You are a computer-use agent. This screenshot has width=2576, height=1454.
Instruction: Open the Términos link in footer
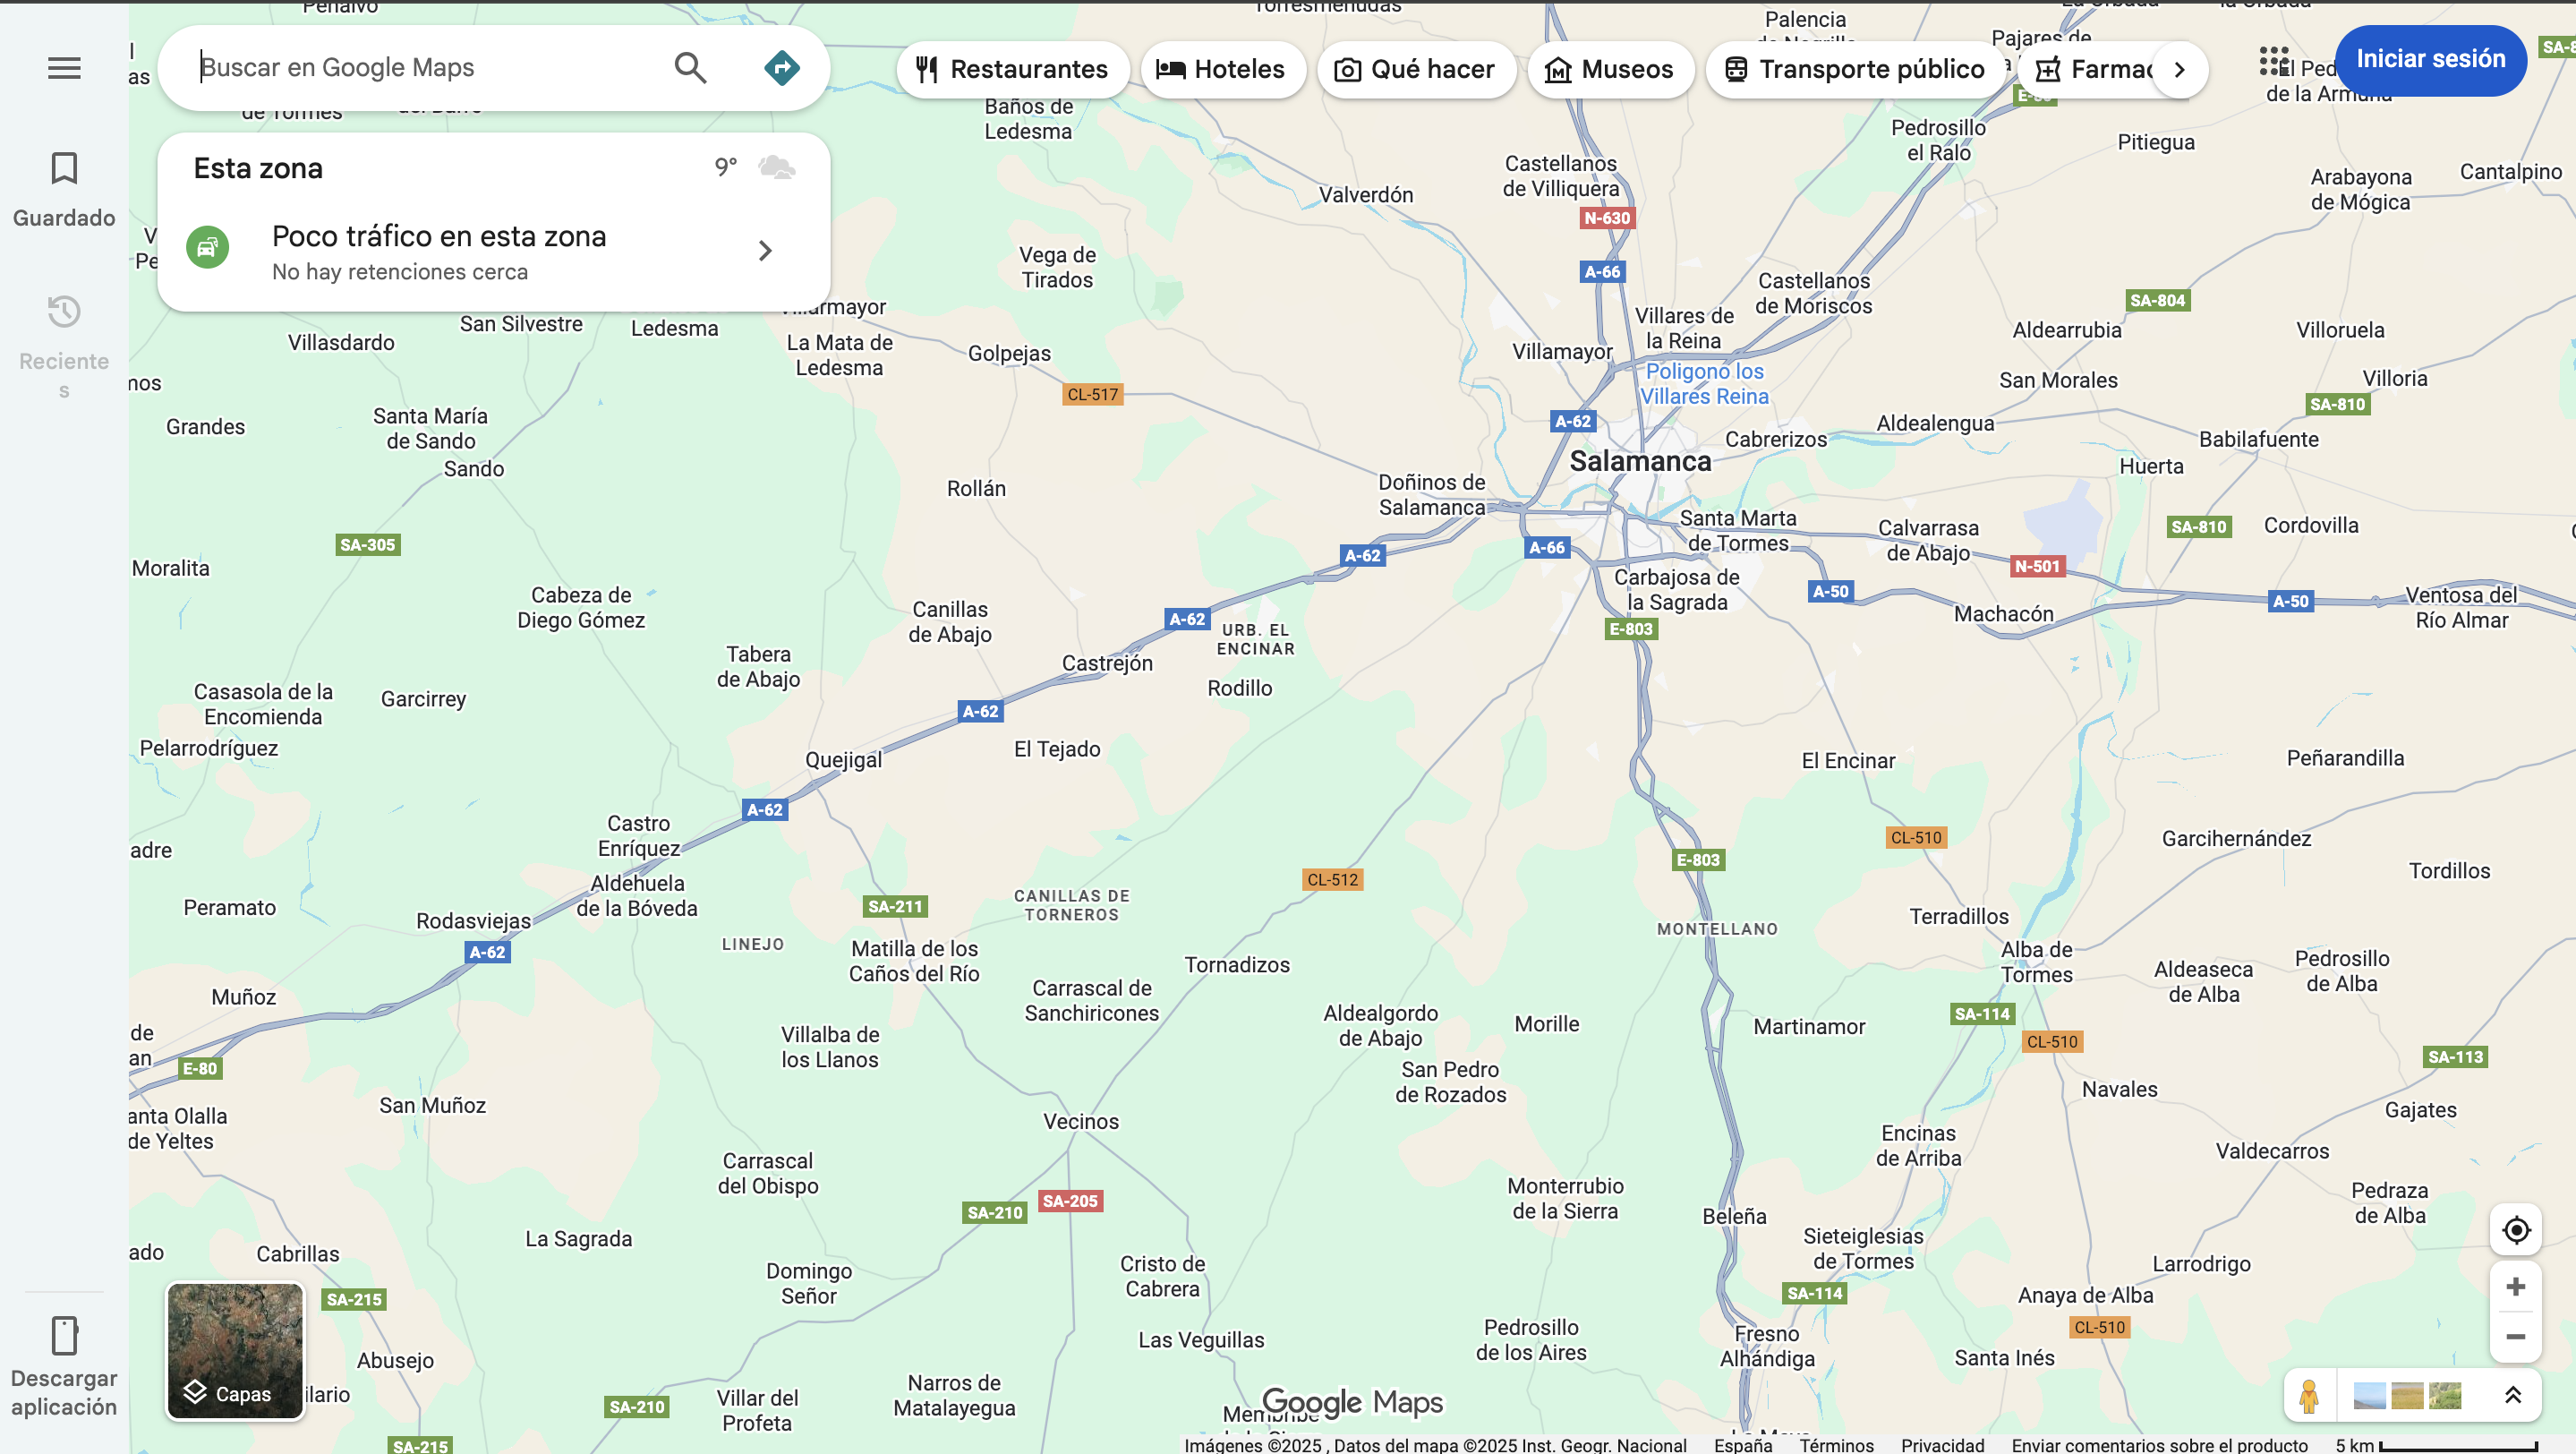(x=1836, y=1445)
